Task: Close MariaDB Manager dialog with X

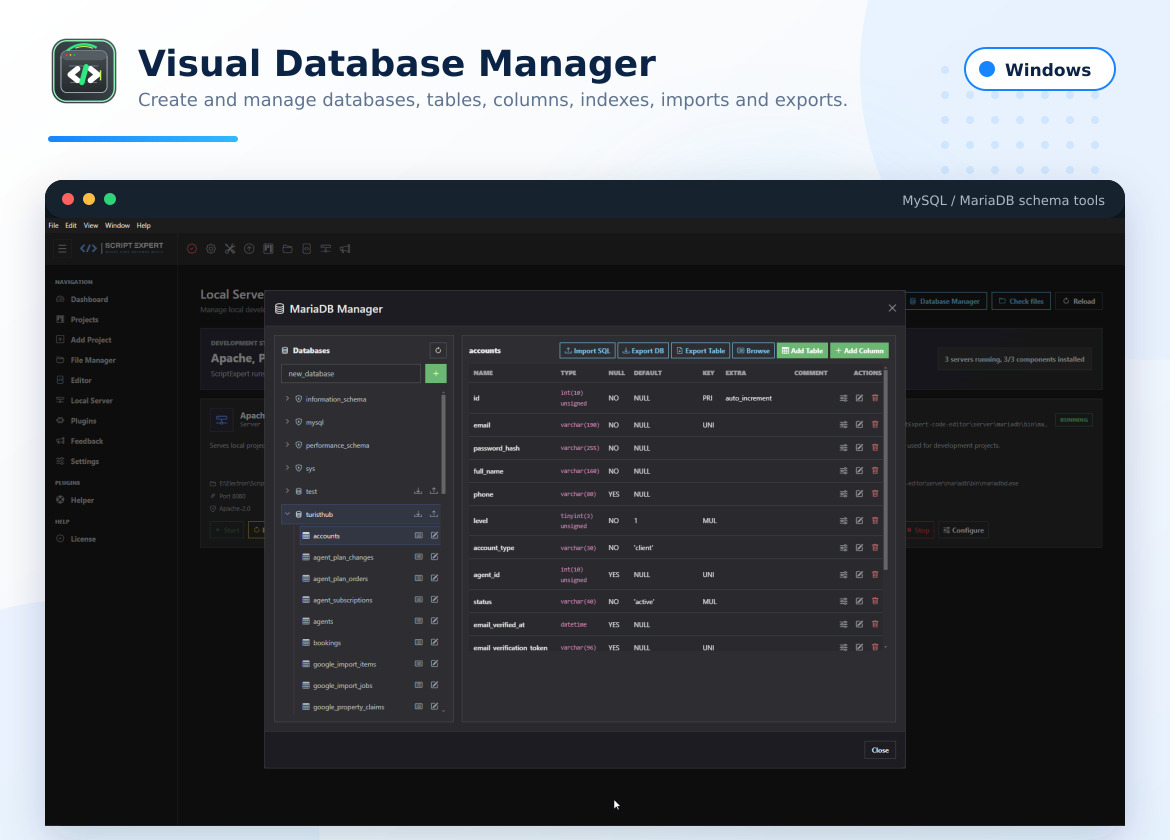Action: click(x=892, y=308)
